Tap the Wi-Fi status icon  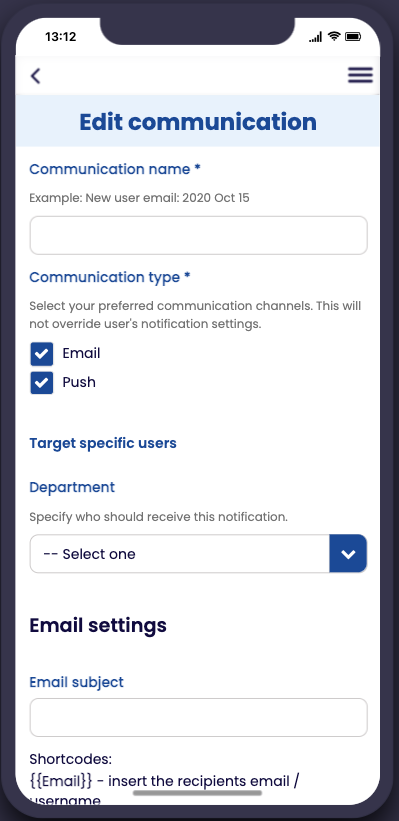point(334,36)
